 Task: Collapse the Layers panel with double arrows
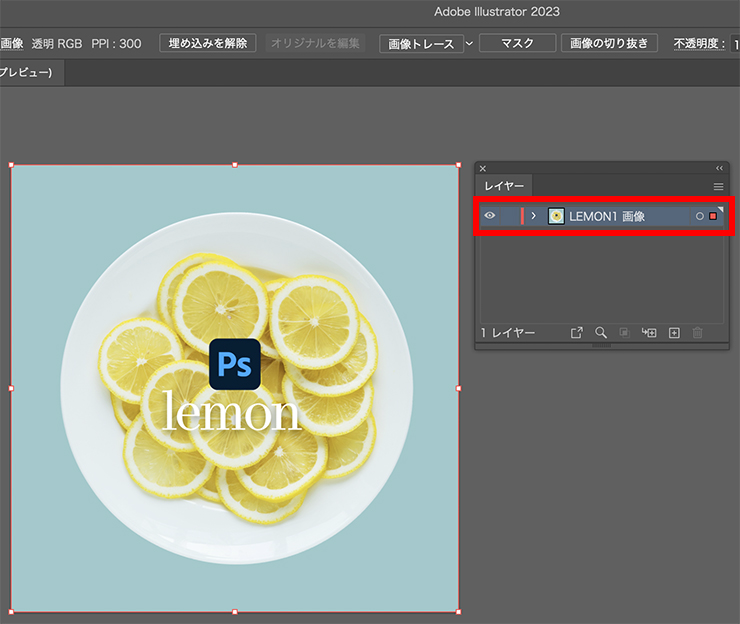point(719,168)
